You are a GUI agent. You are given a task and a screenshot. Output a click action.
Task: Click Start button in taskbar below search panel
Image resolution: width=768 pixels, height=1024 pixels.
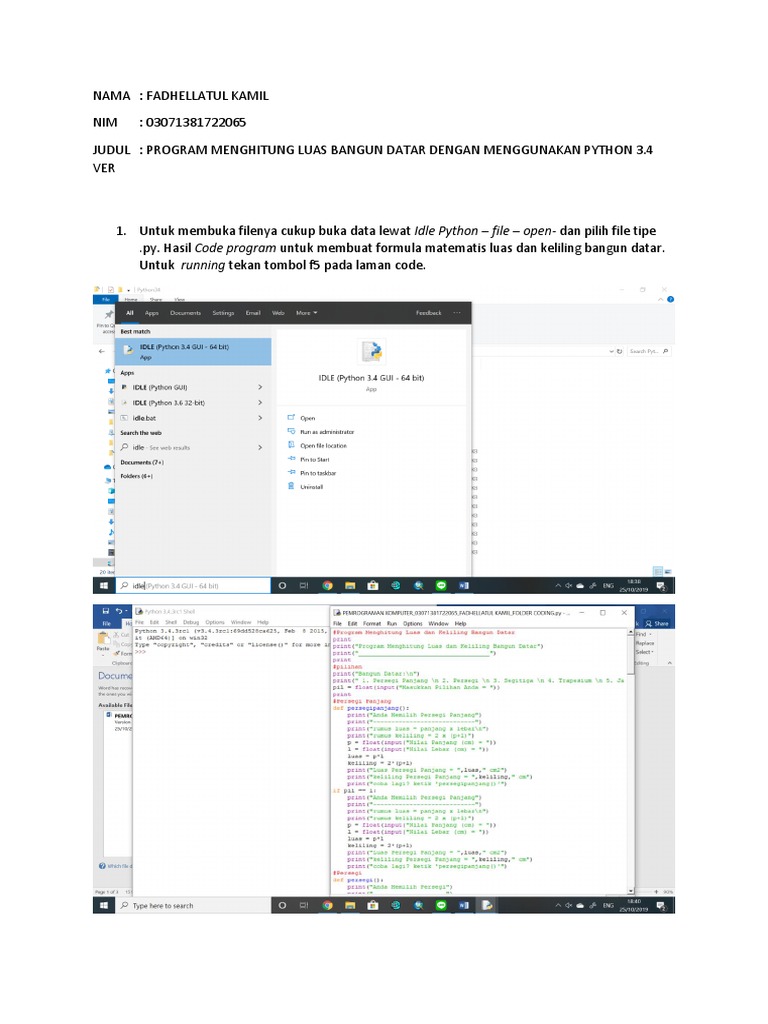pos(104,586)
